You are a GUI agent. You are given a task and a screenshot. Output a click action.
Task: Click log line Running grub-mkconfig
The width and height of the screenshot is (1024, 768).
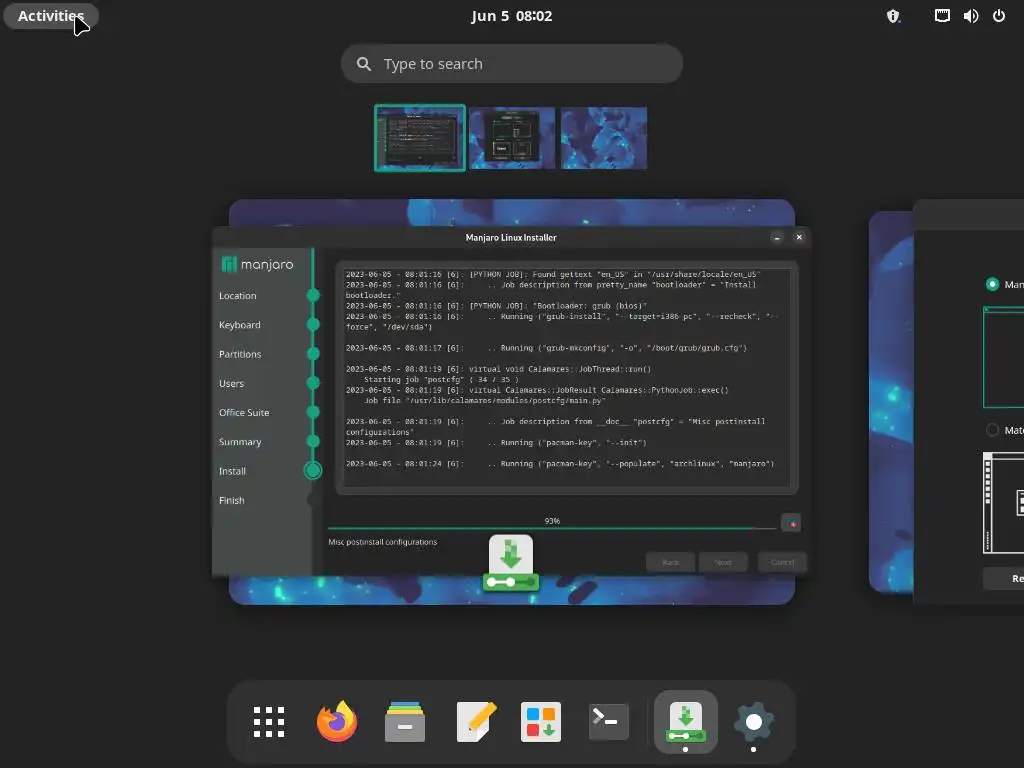(546, 348)
